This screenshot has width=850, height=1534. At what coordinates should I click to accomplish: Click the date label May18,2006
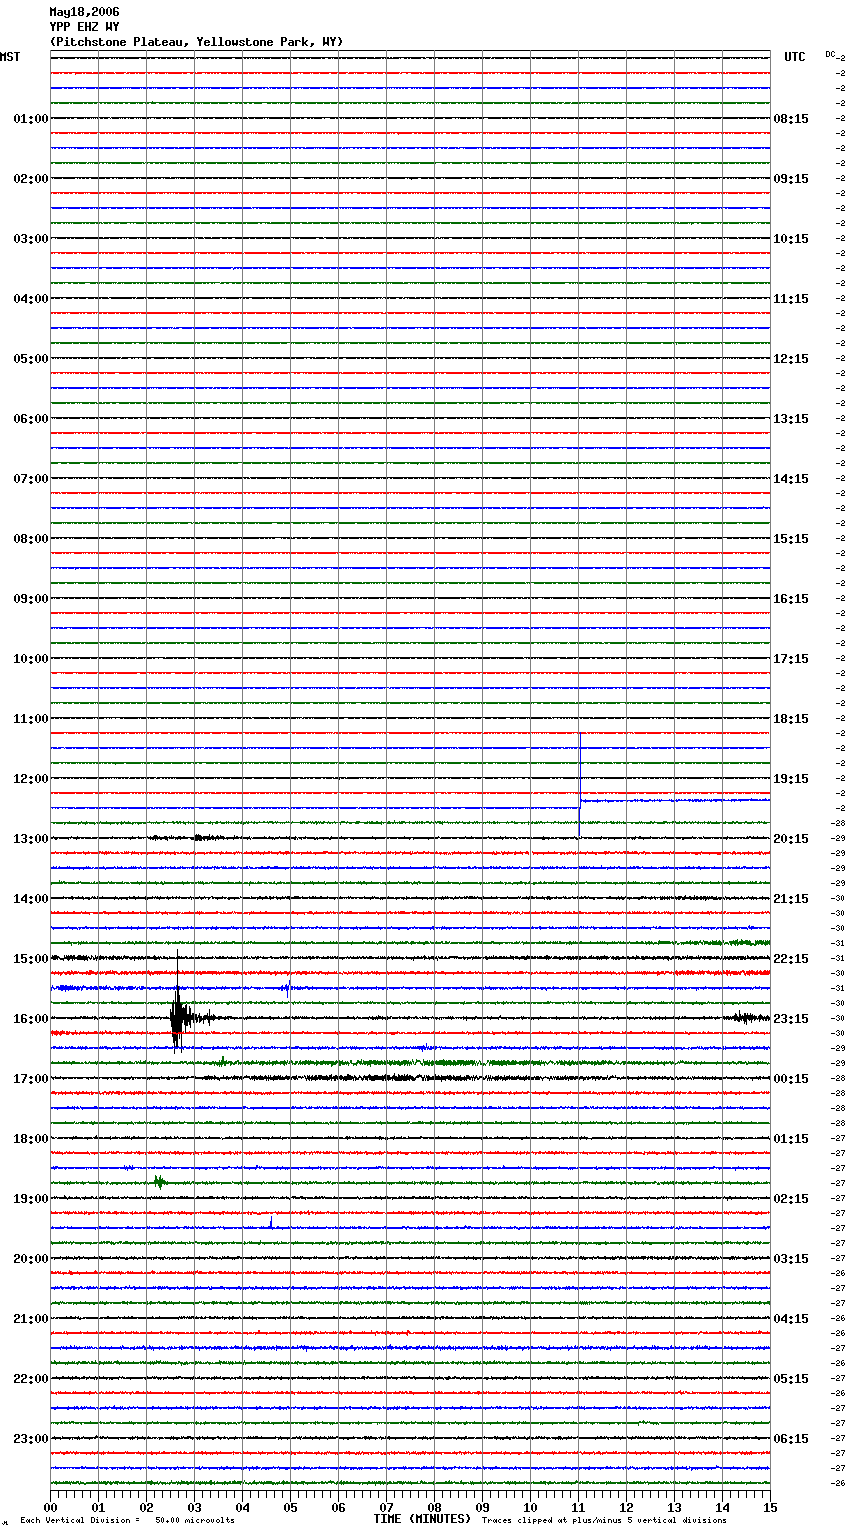[84, 12]
